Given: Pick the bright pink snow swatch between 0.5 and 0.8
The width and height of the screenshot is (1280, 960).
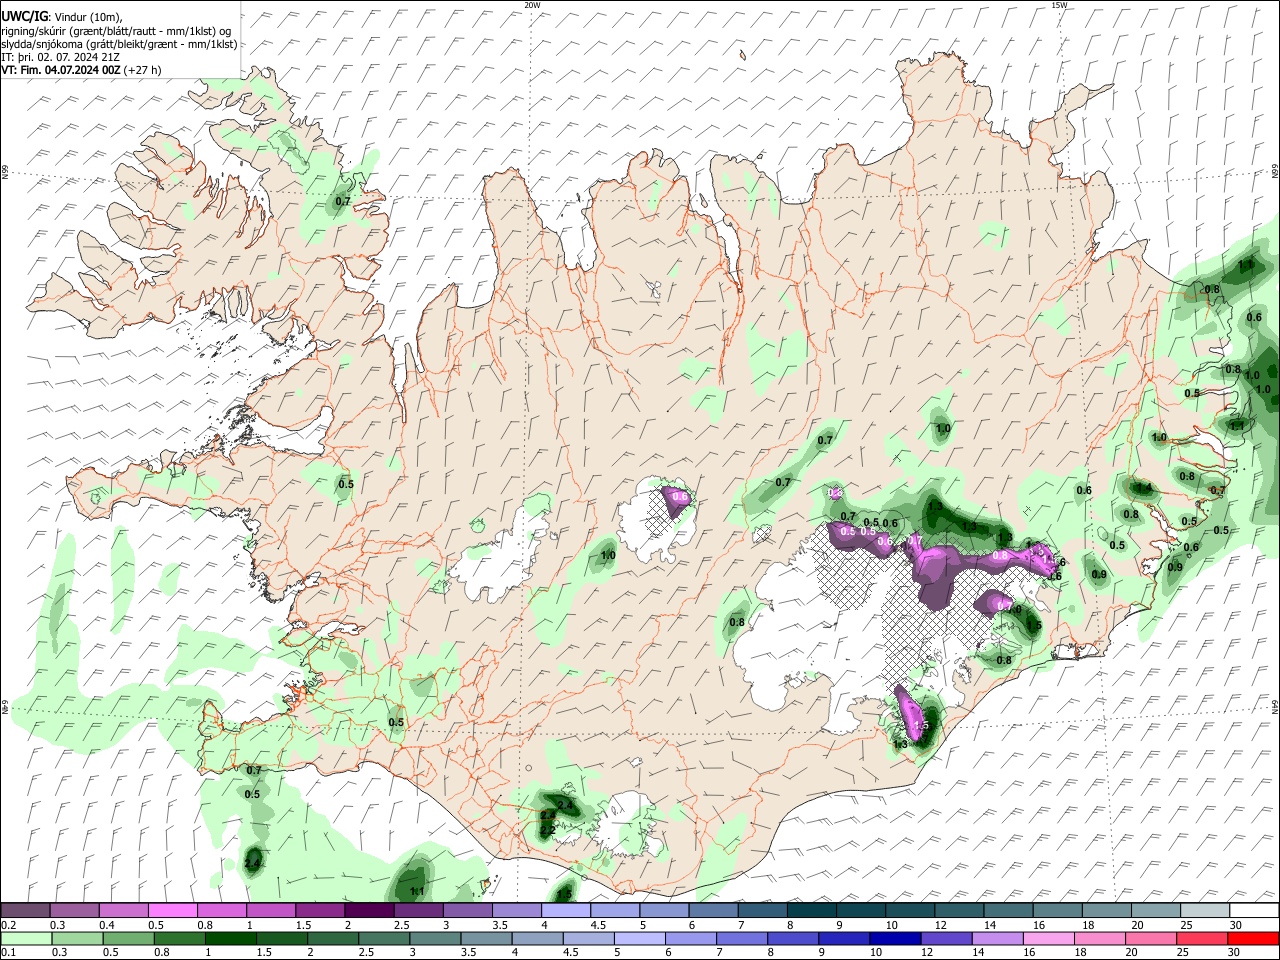Looking at the screenshot, I should [x=172, y=911].
